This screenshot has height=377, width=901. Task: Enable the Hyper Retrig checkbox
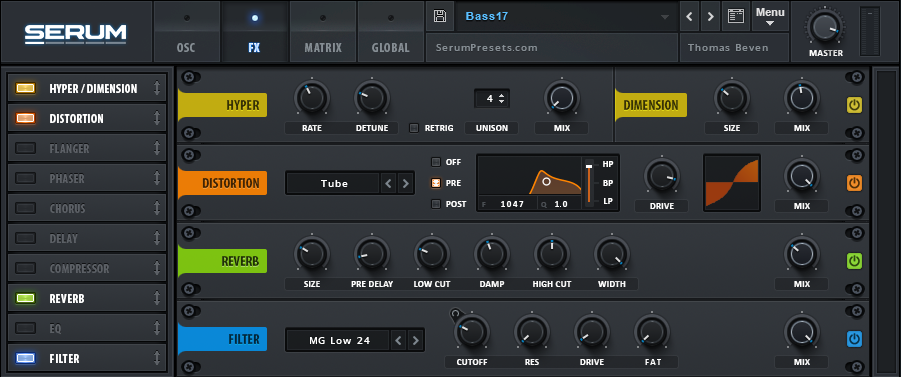coord(414,128)
